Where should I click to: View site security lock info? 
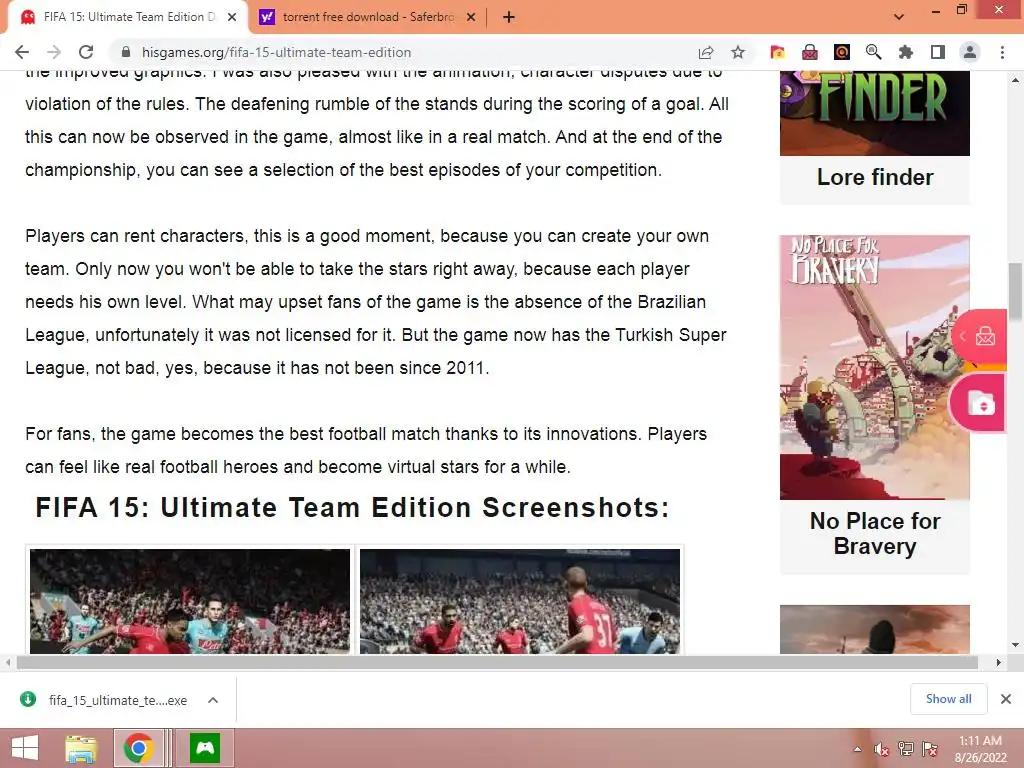pos(126,52)
